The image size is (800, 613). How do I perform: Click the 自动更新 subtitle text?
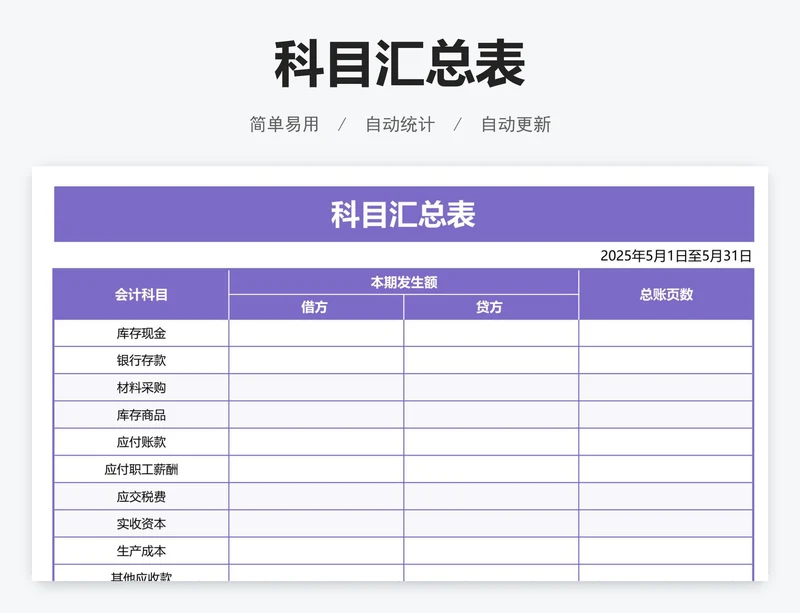(516, 125)
